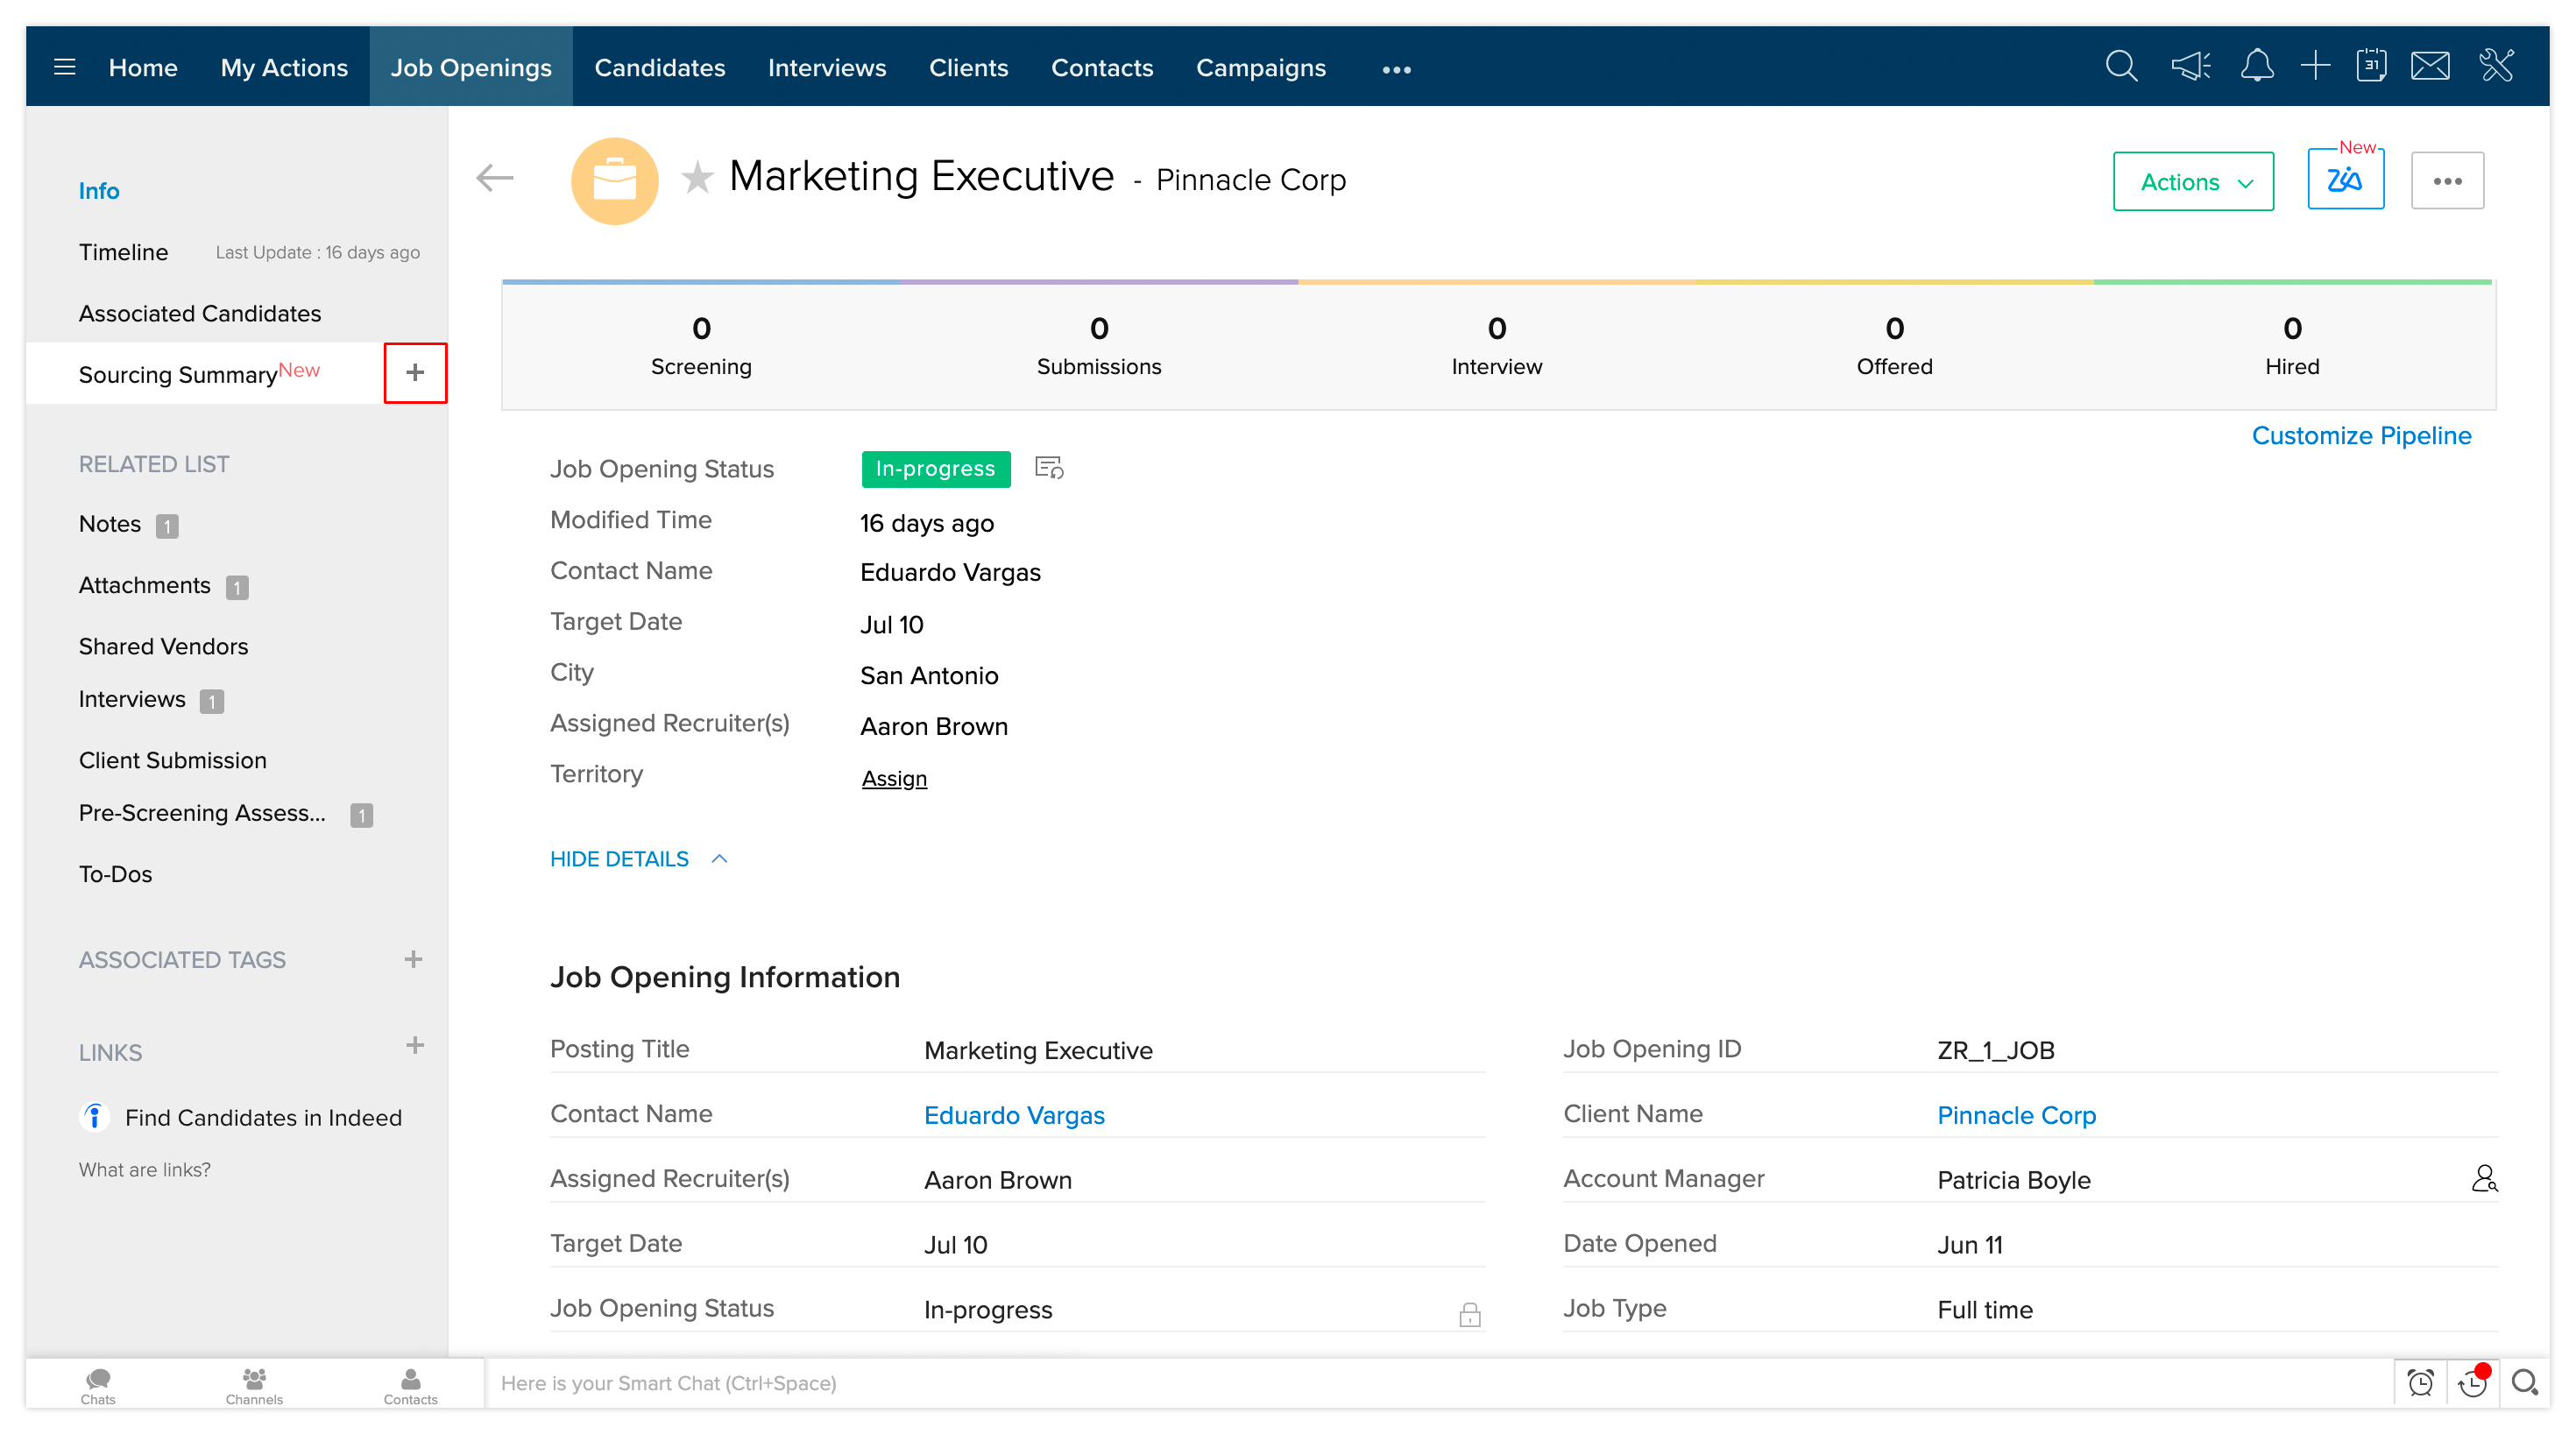Viewport: 2576px width, 1434px height.
Task: Open the mail envelope icon
Action: 2430,67
